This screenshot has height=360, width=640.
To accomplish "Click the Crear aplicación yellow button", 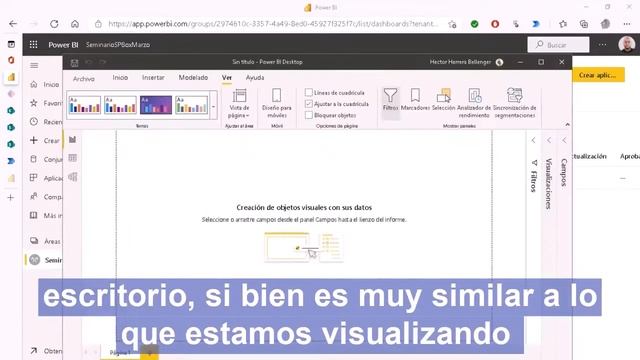I will [x=598, y=75].
